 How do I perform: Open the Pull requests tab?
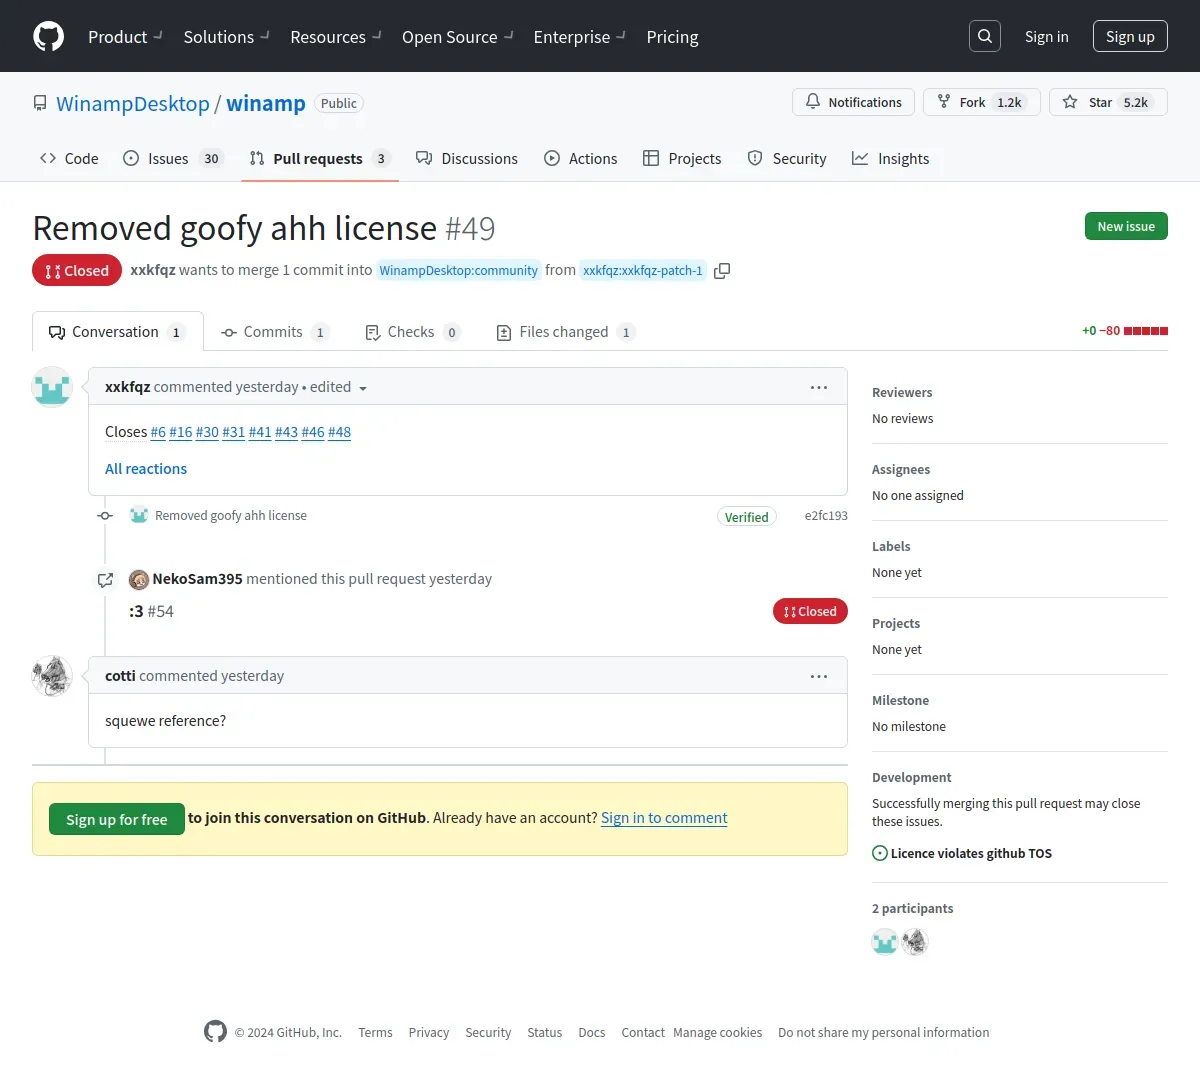320,158
